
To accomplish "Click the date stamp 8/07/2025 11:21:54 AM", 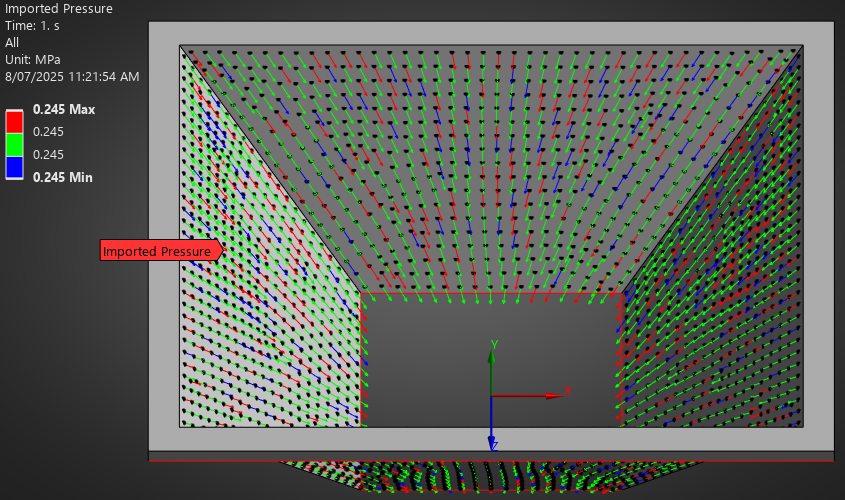I will [x=72, y=77].
